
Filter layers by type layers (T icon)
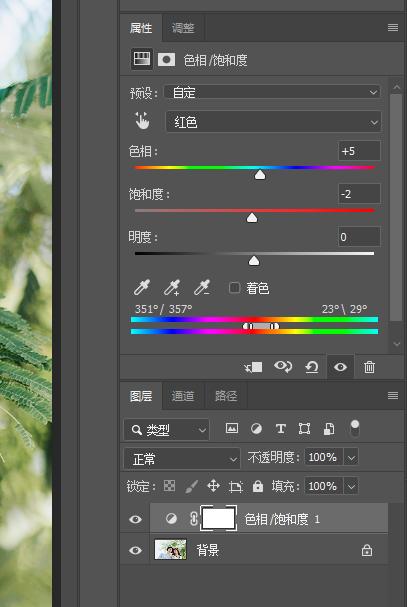tap(280, 429)
